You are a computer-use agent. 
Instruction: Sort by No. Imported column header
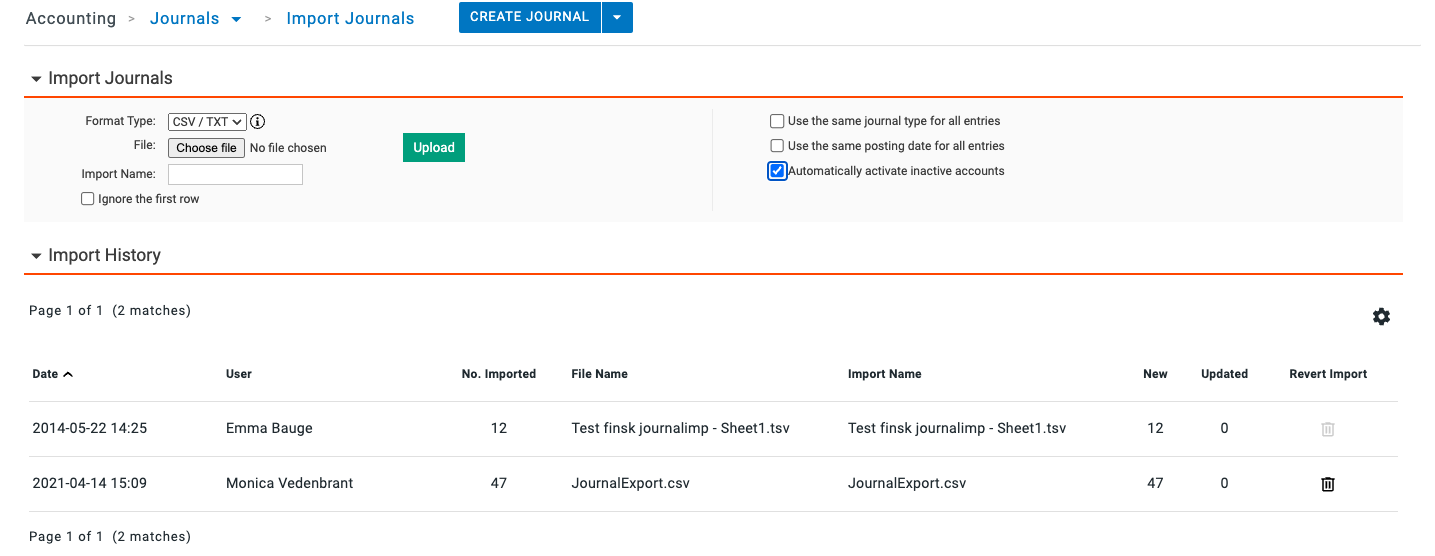click(x=499, y=374)
